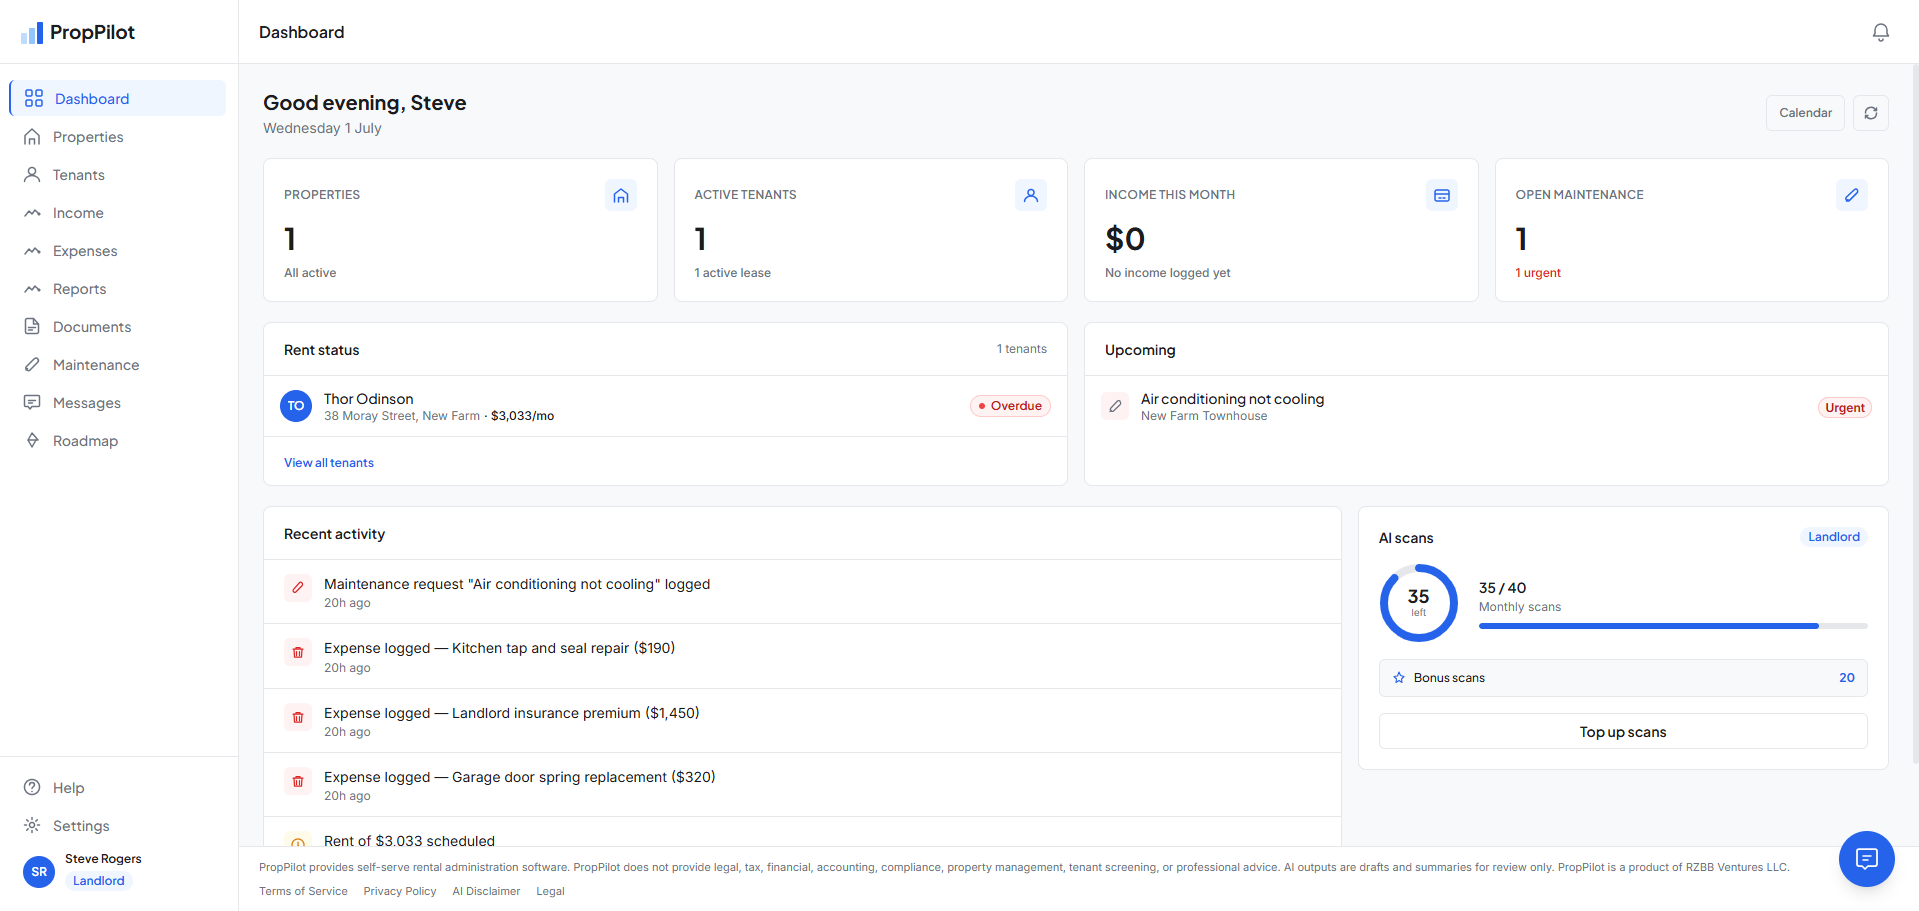This screenshot has width=1919, height=911.
Task: Click 'Air conditioning not cooling' upcoming title
Action: [1232, 399]
